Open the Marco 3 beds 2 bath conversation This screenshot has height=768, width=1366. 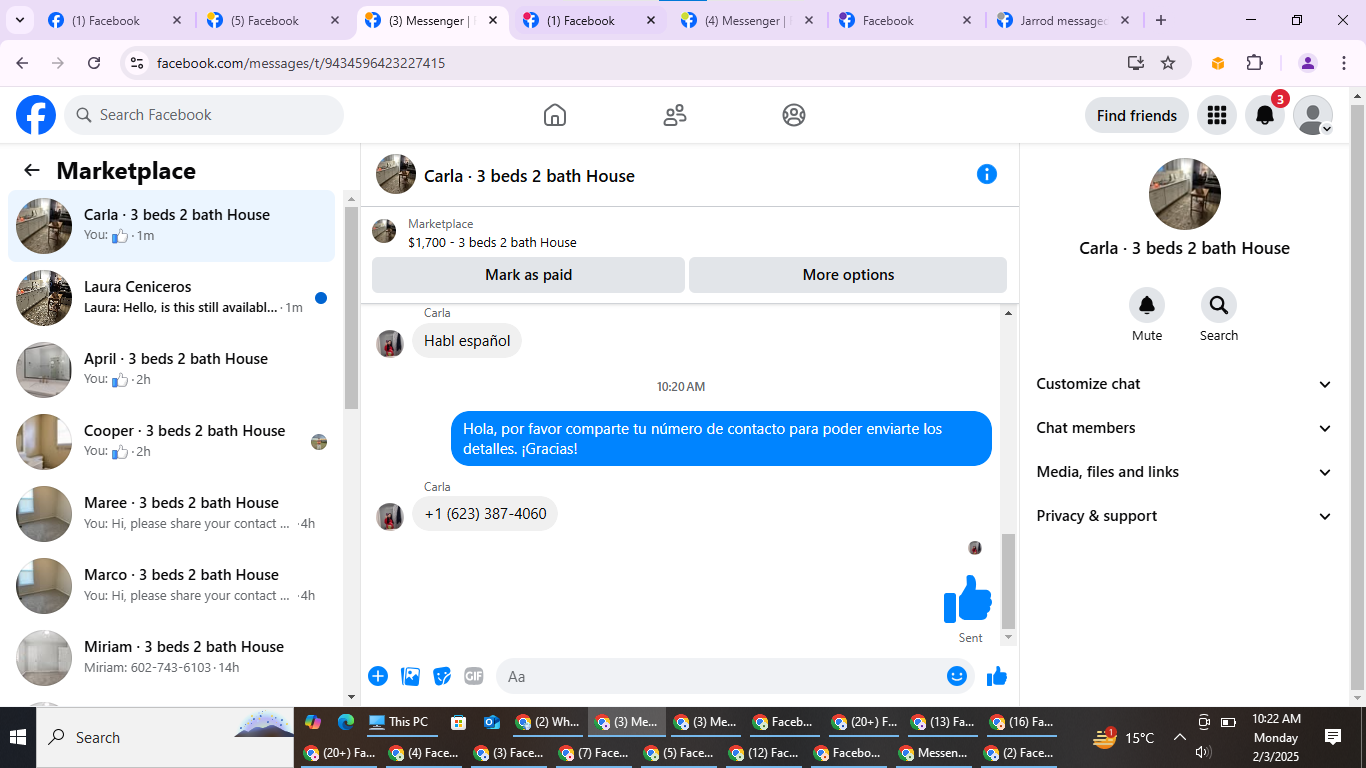[x=172, y=586]
